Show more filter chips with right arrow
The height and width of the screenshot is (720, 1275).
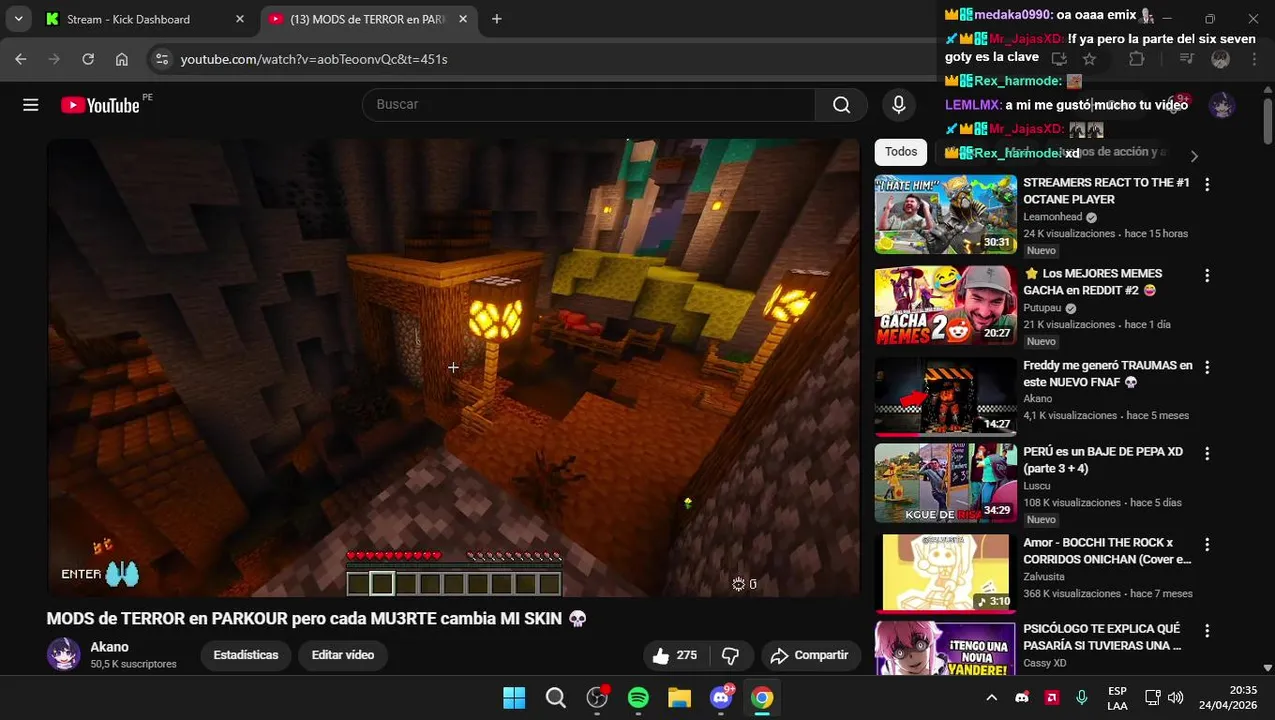pyautogui.click(x=1193, y=155)
